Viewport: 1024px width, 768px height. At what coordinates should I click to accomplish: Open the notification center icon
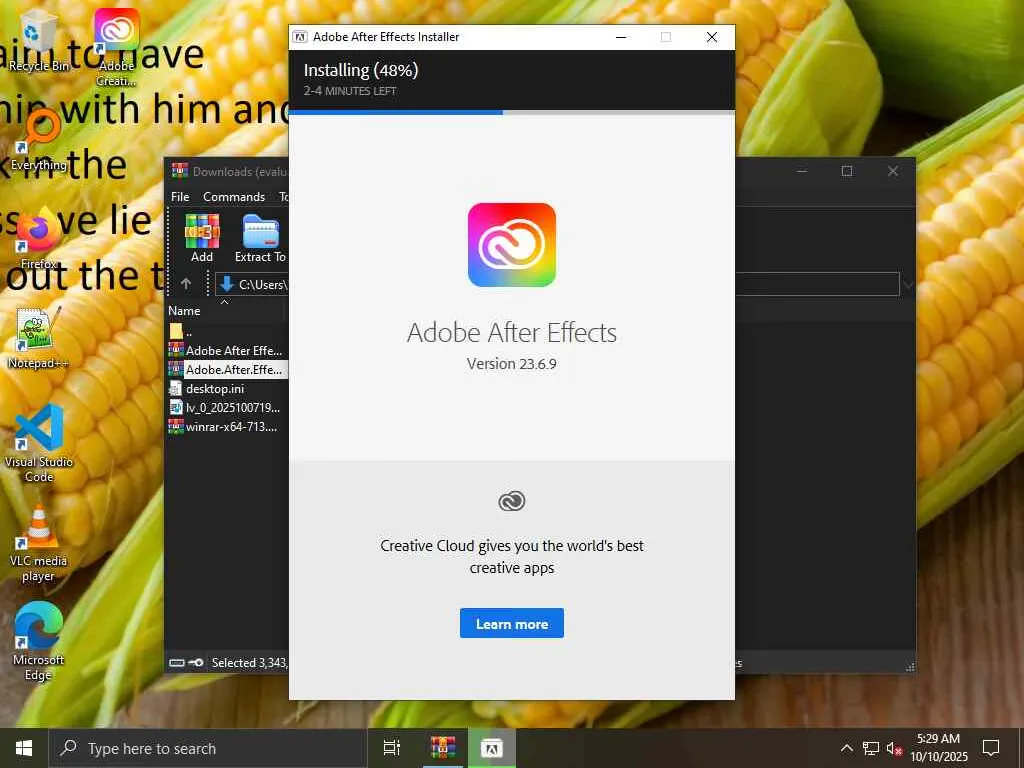pos(991,748)
